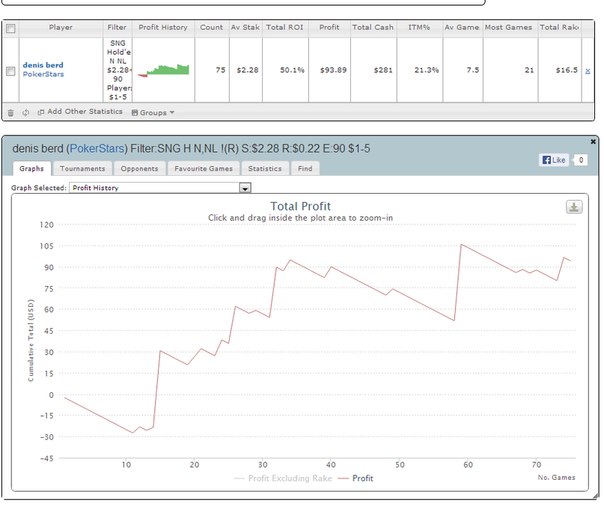Toggle the Profit Excluding Rake legend item
Image resolution: width=604 pixels, height=506 pixels.
coord(283,478)
